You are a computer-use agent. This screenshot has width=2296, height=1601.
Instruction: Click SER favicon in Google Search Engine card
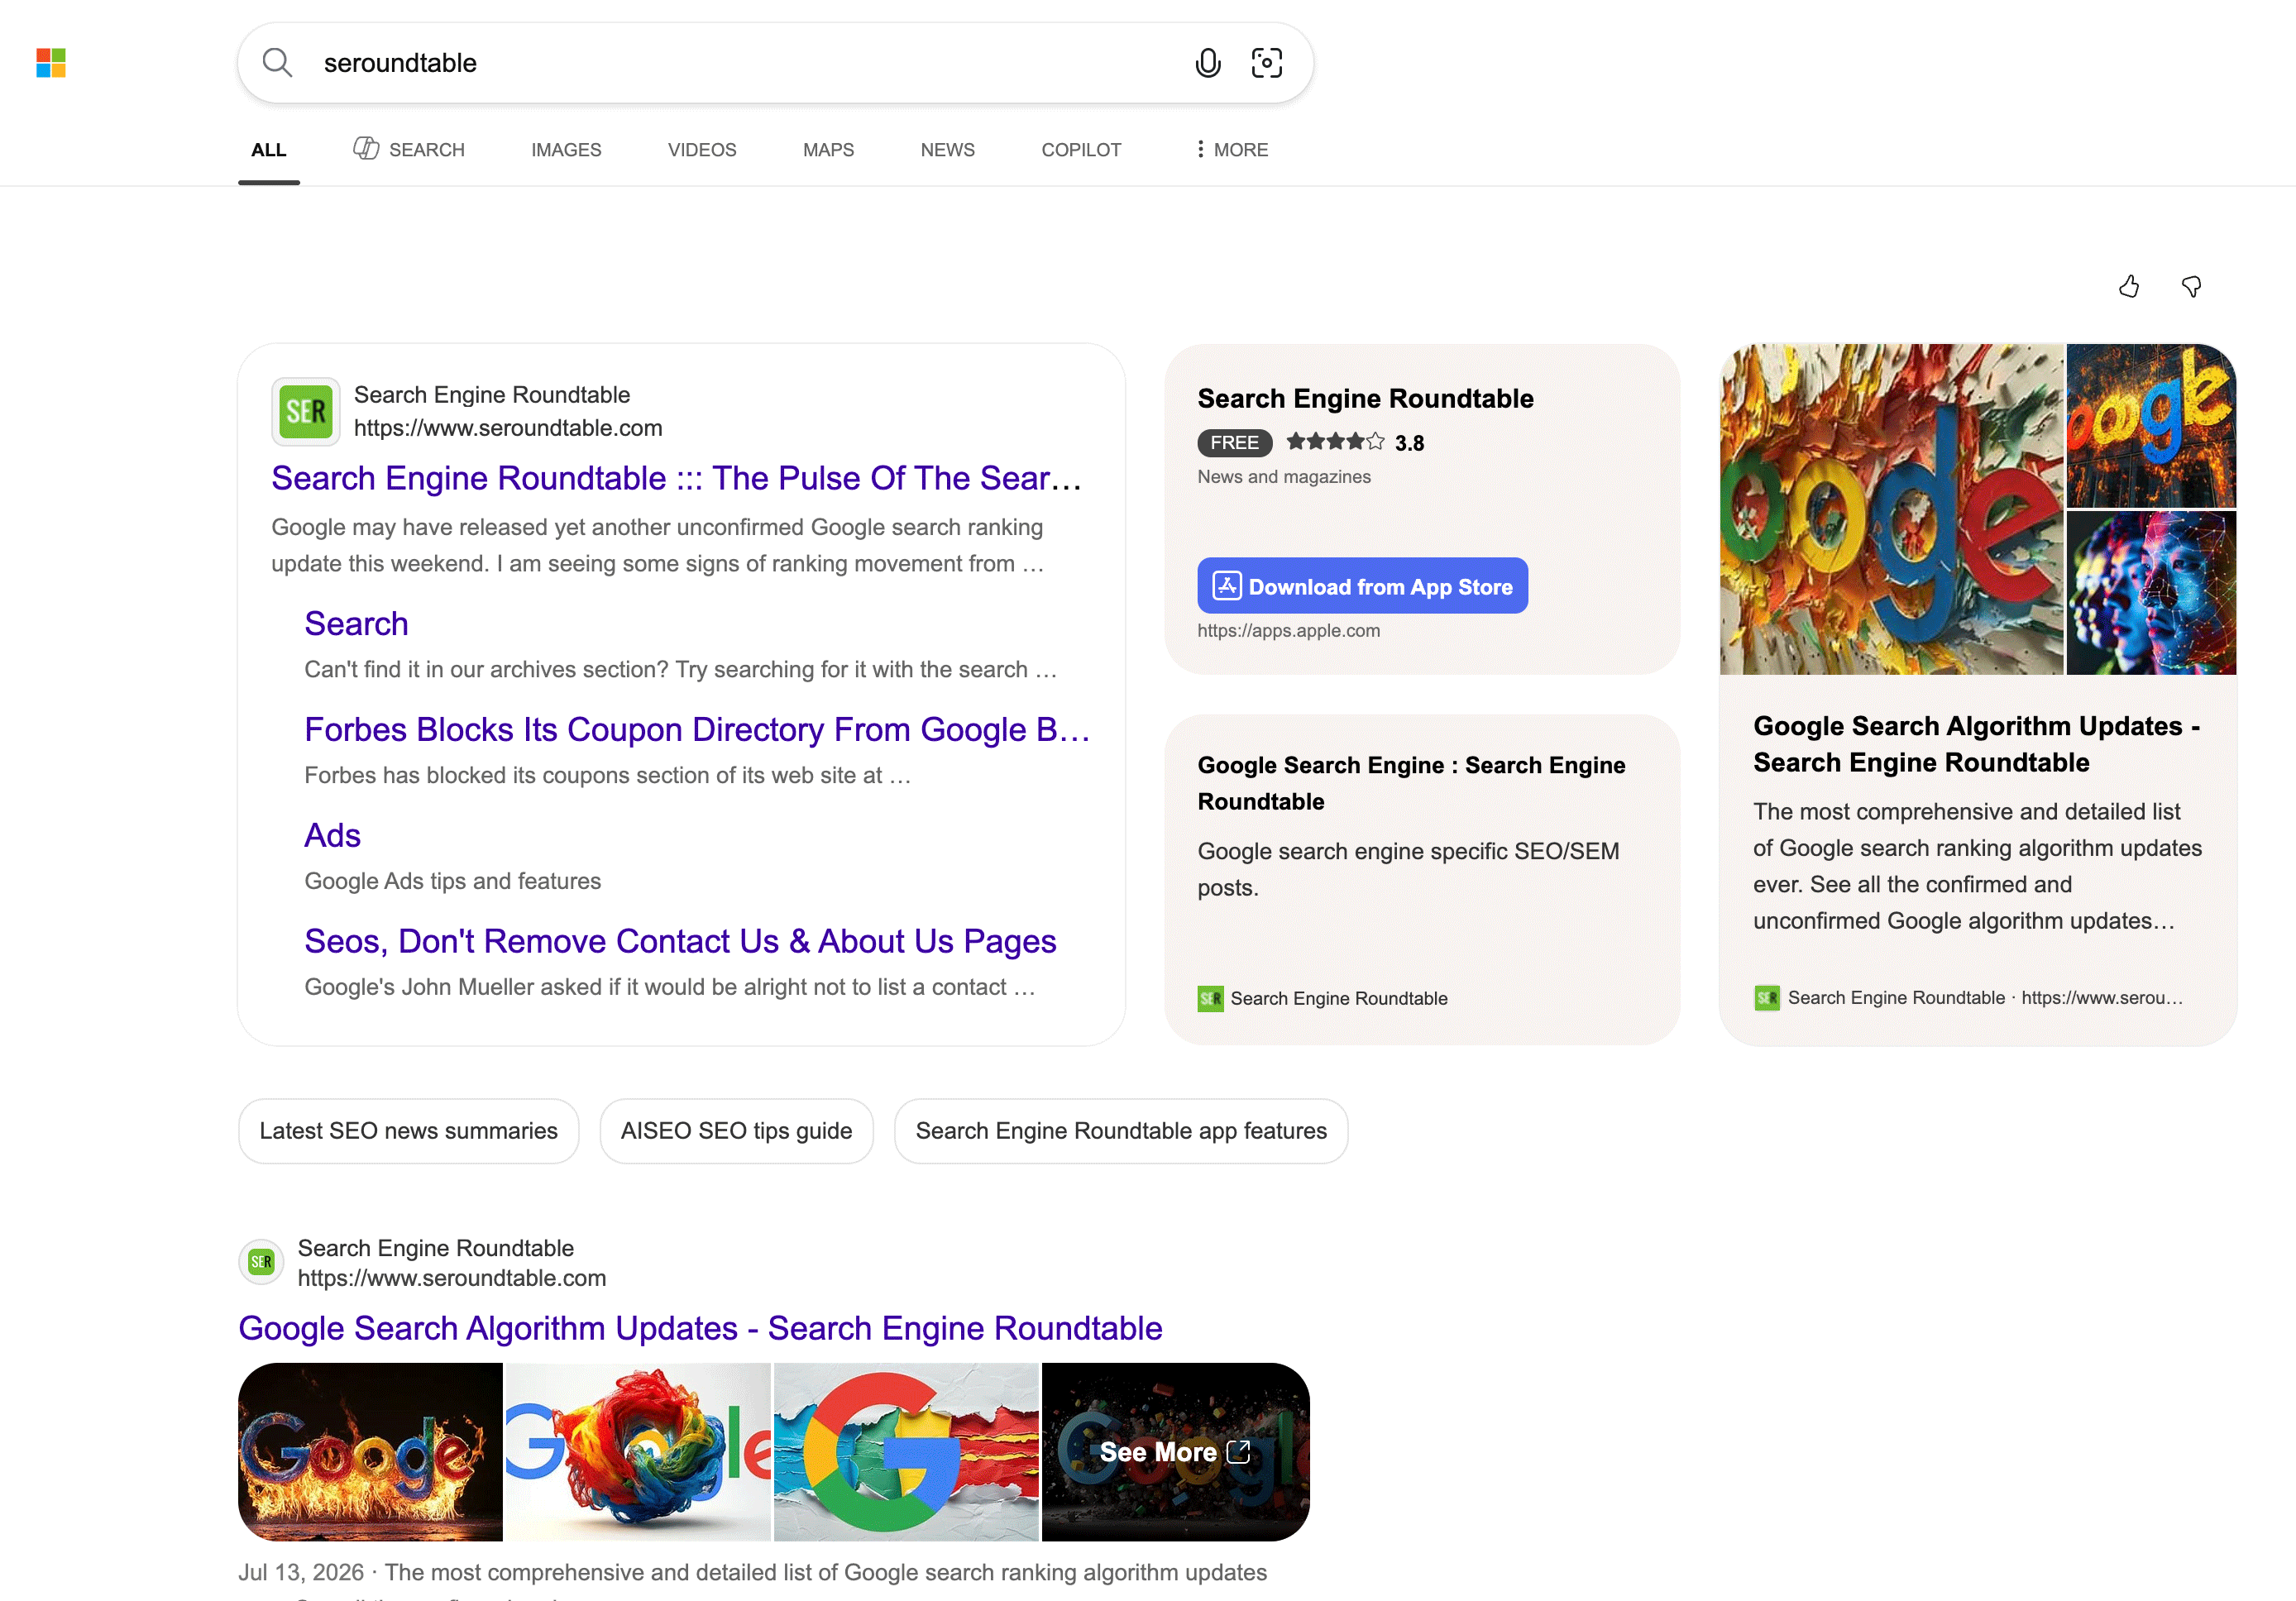pyautogui.click(x=1210, y=998)
